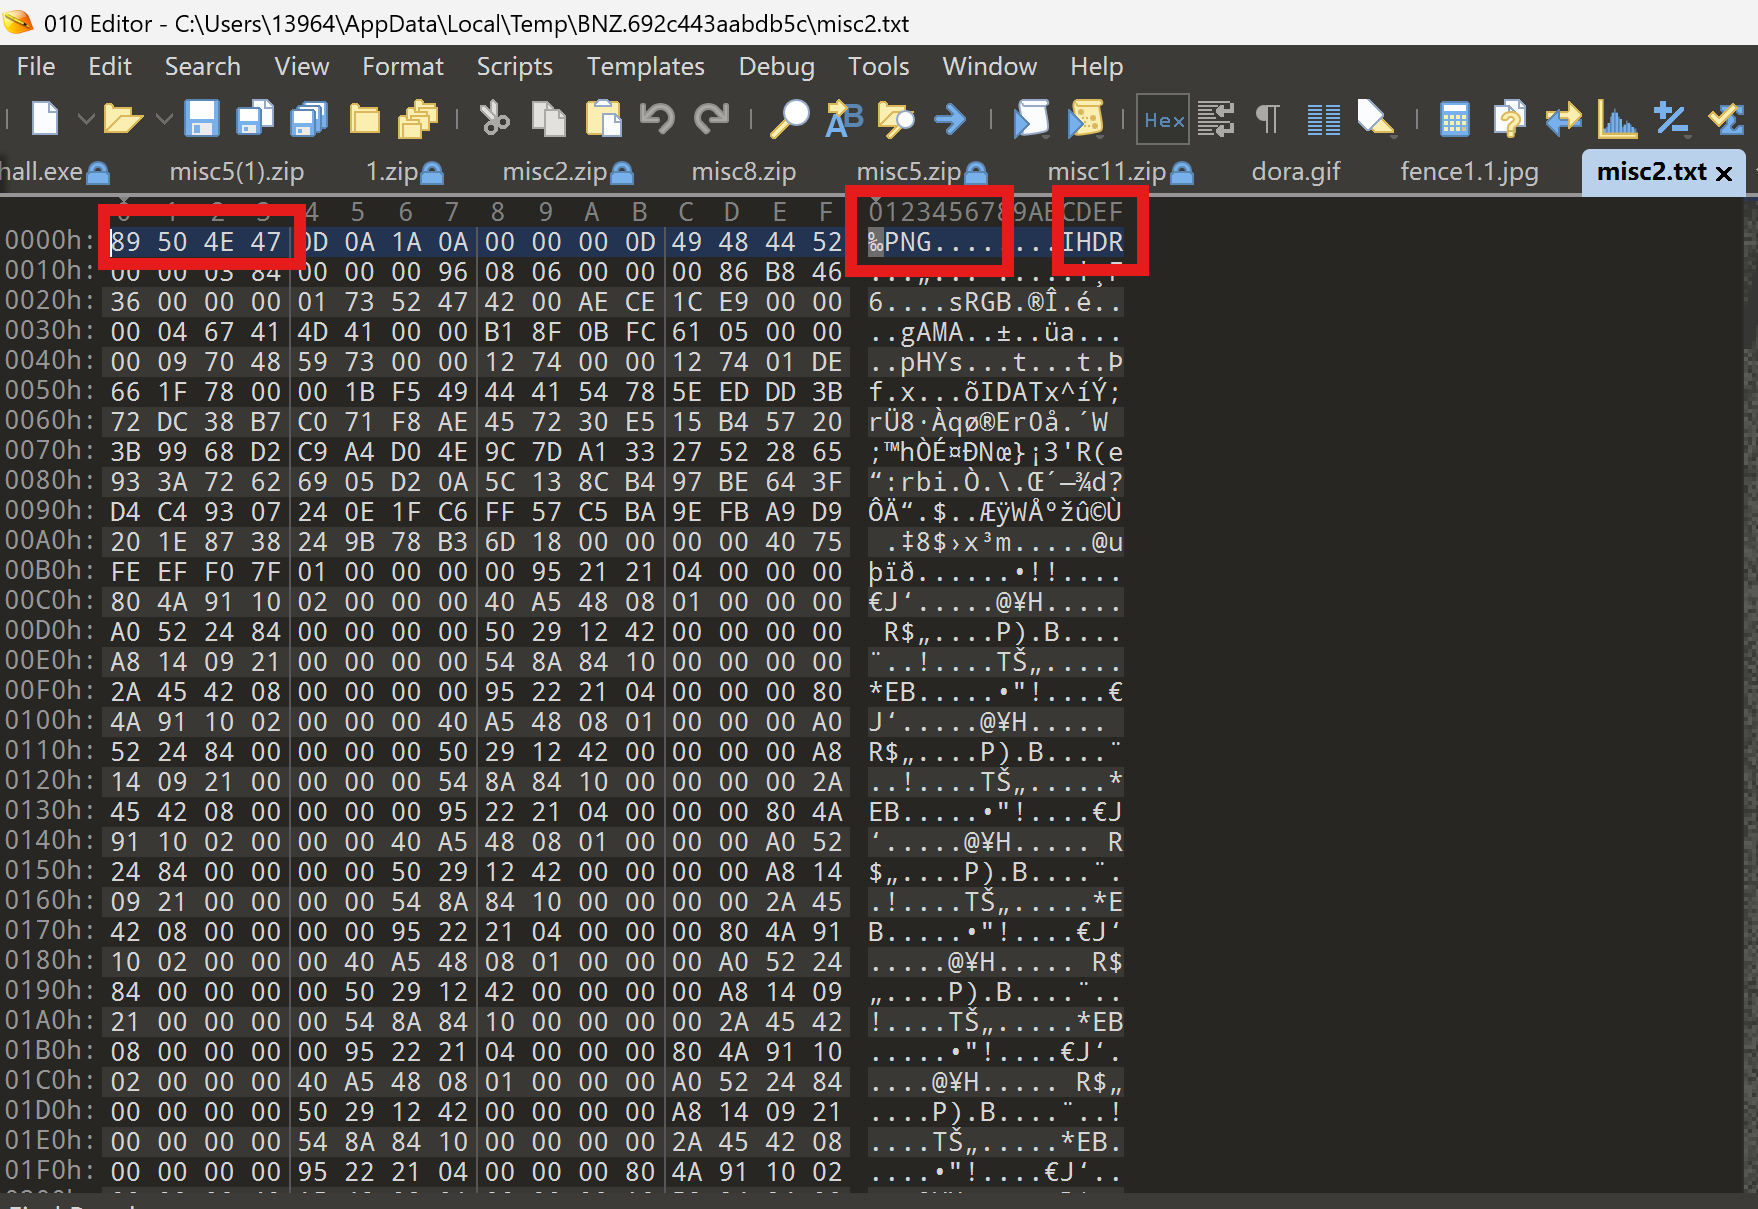Open the Tools menu
This screenshot has width=1758, height=1209.
879,66
